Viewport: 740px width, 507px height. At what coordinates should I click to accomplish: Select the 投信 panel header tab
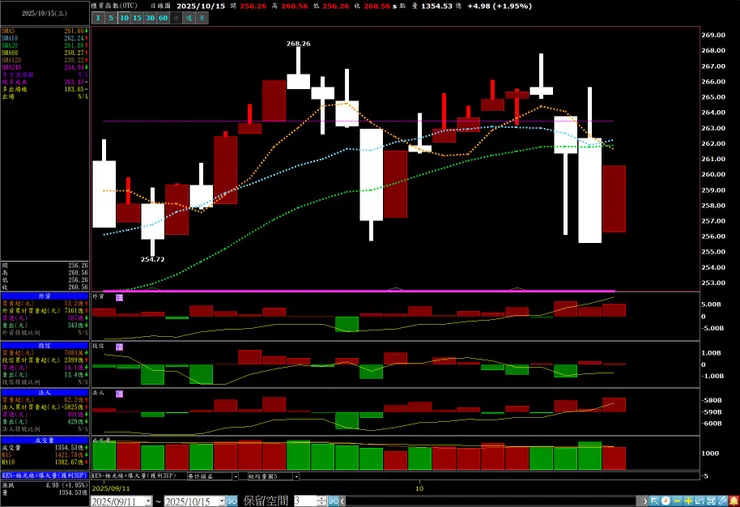[45, 346]
